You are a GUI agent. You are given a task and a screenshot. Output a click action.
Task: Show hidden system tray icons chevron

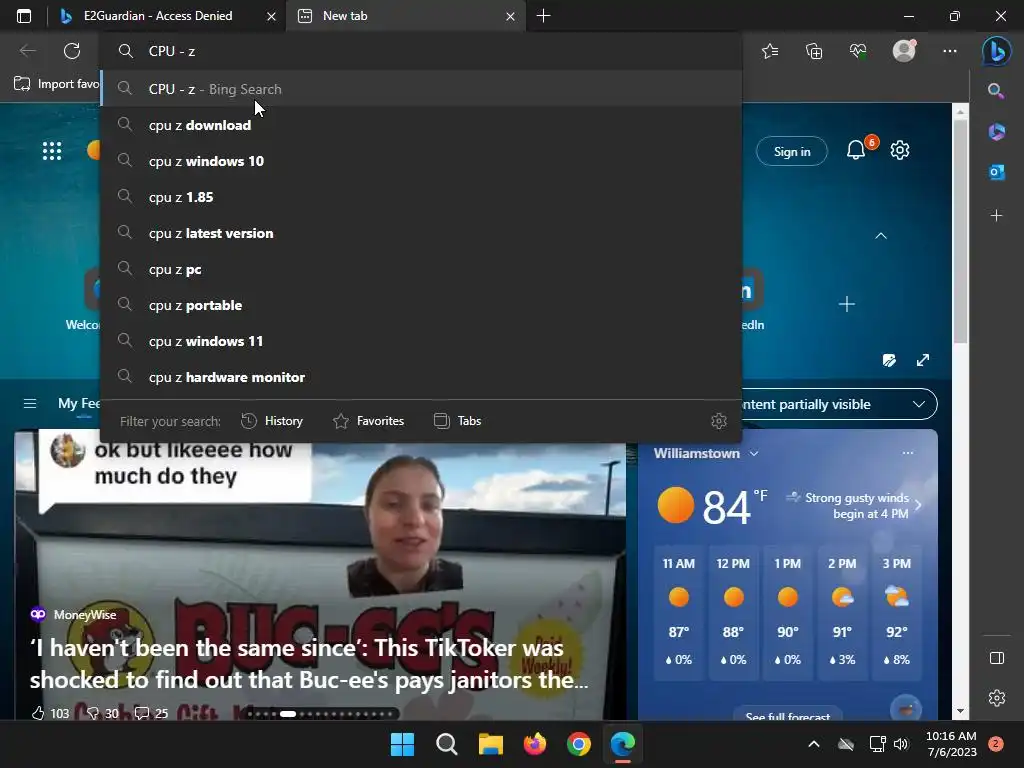pos(814,744)
